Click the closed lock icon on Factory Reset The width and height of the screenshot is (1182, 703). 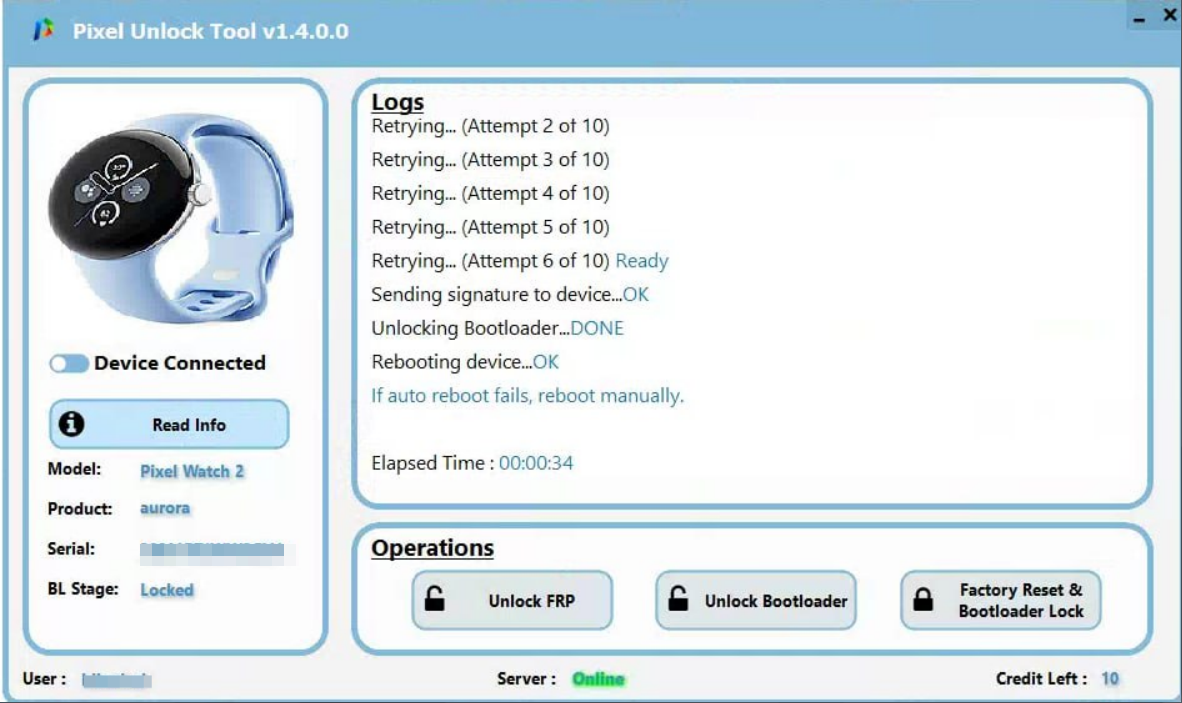point(924,600)
